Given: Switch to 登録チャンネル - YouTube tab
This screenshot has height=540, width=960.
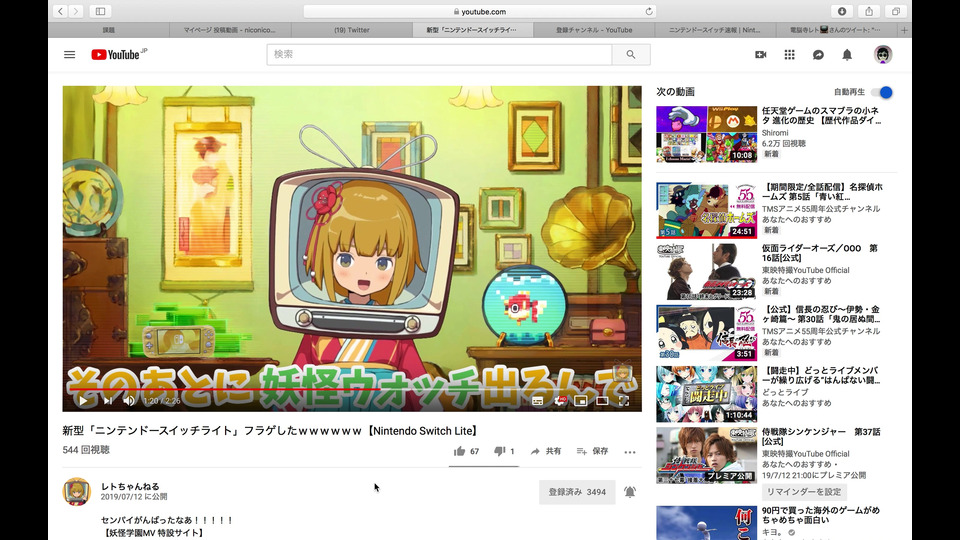Looking at the screenshot, I should 594,30.
